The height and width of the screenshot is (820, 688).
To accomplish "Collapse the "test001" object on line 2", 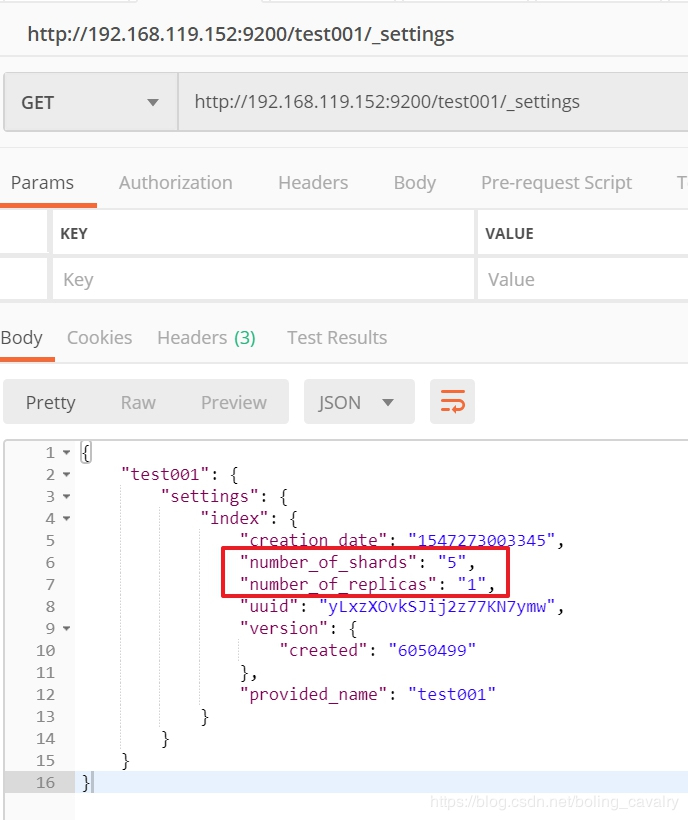I will (66, 474).
